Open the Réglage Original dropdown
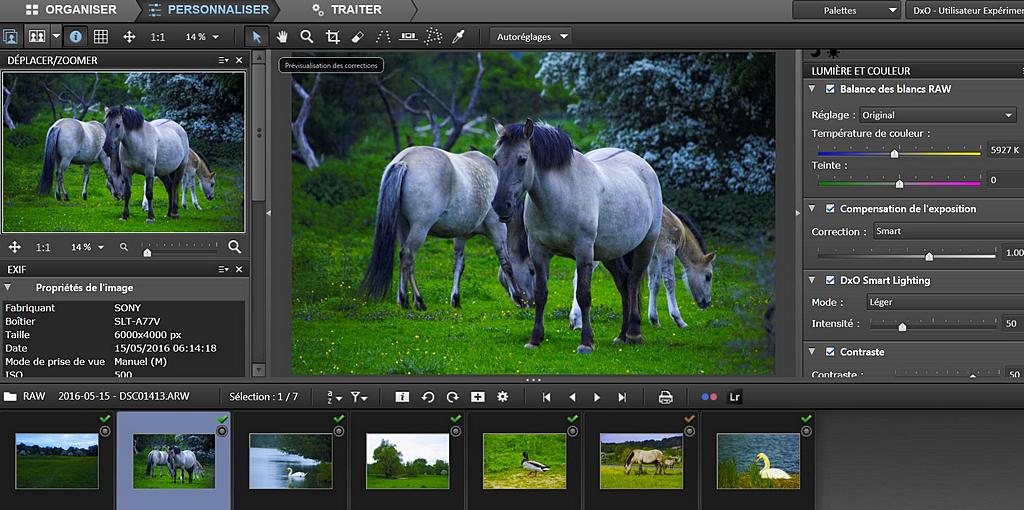 (938, 115)
